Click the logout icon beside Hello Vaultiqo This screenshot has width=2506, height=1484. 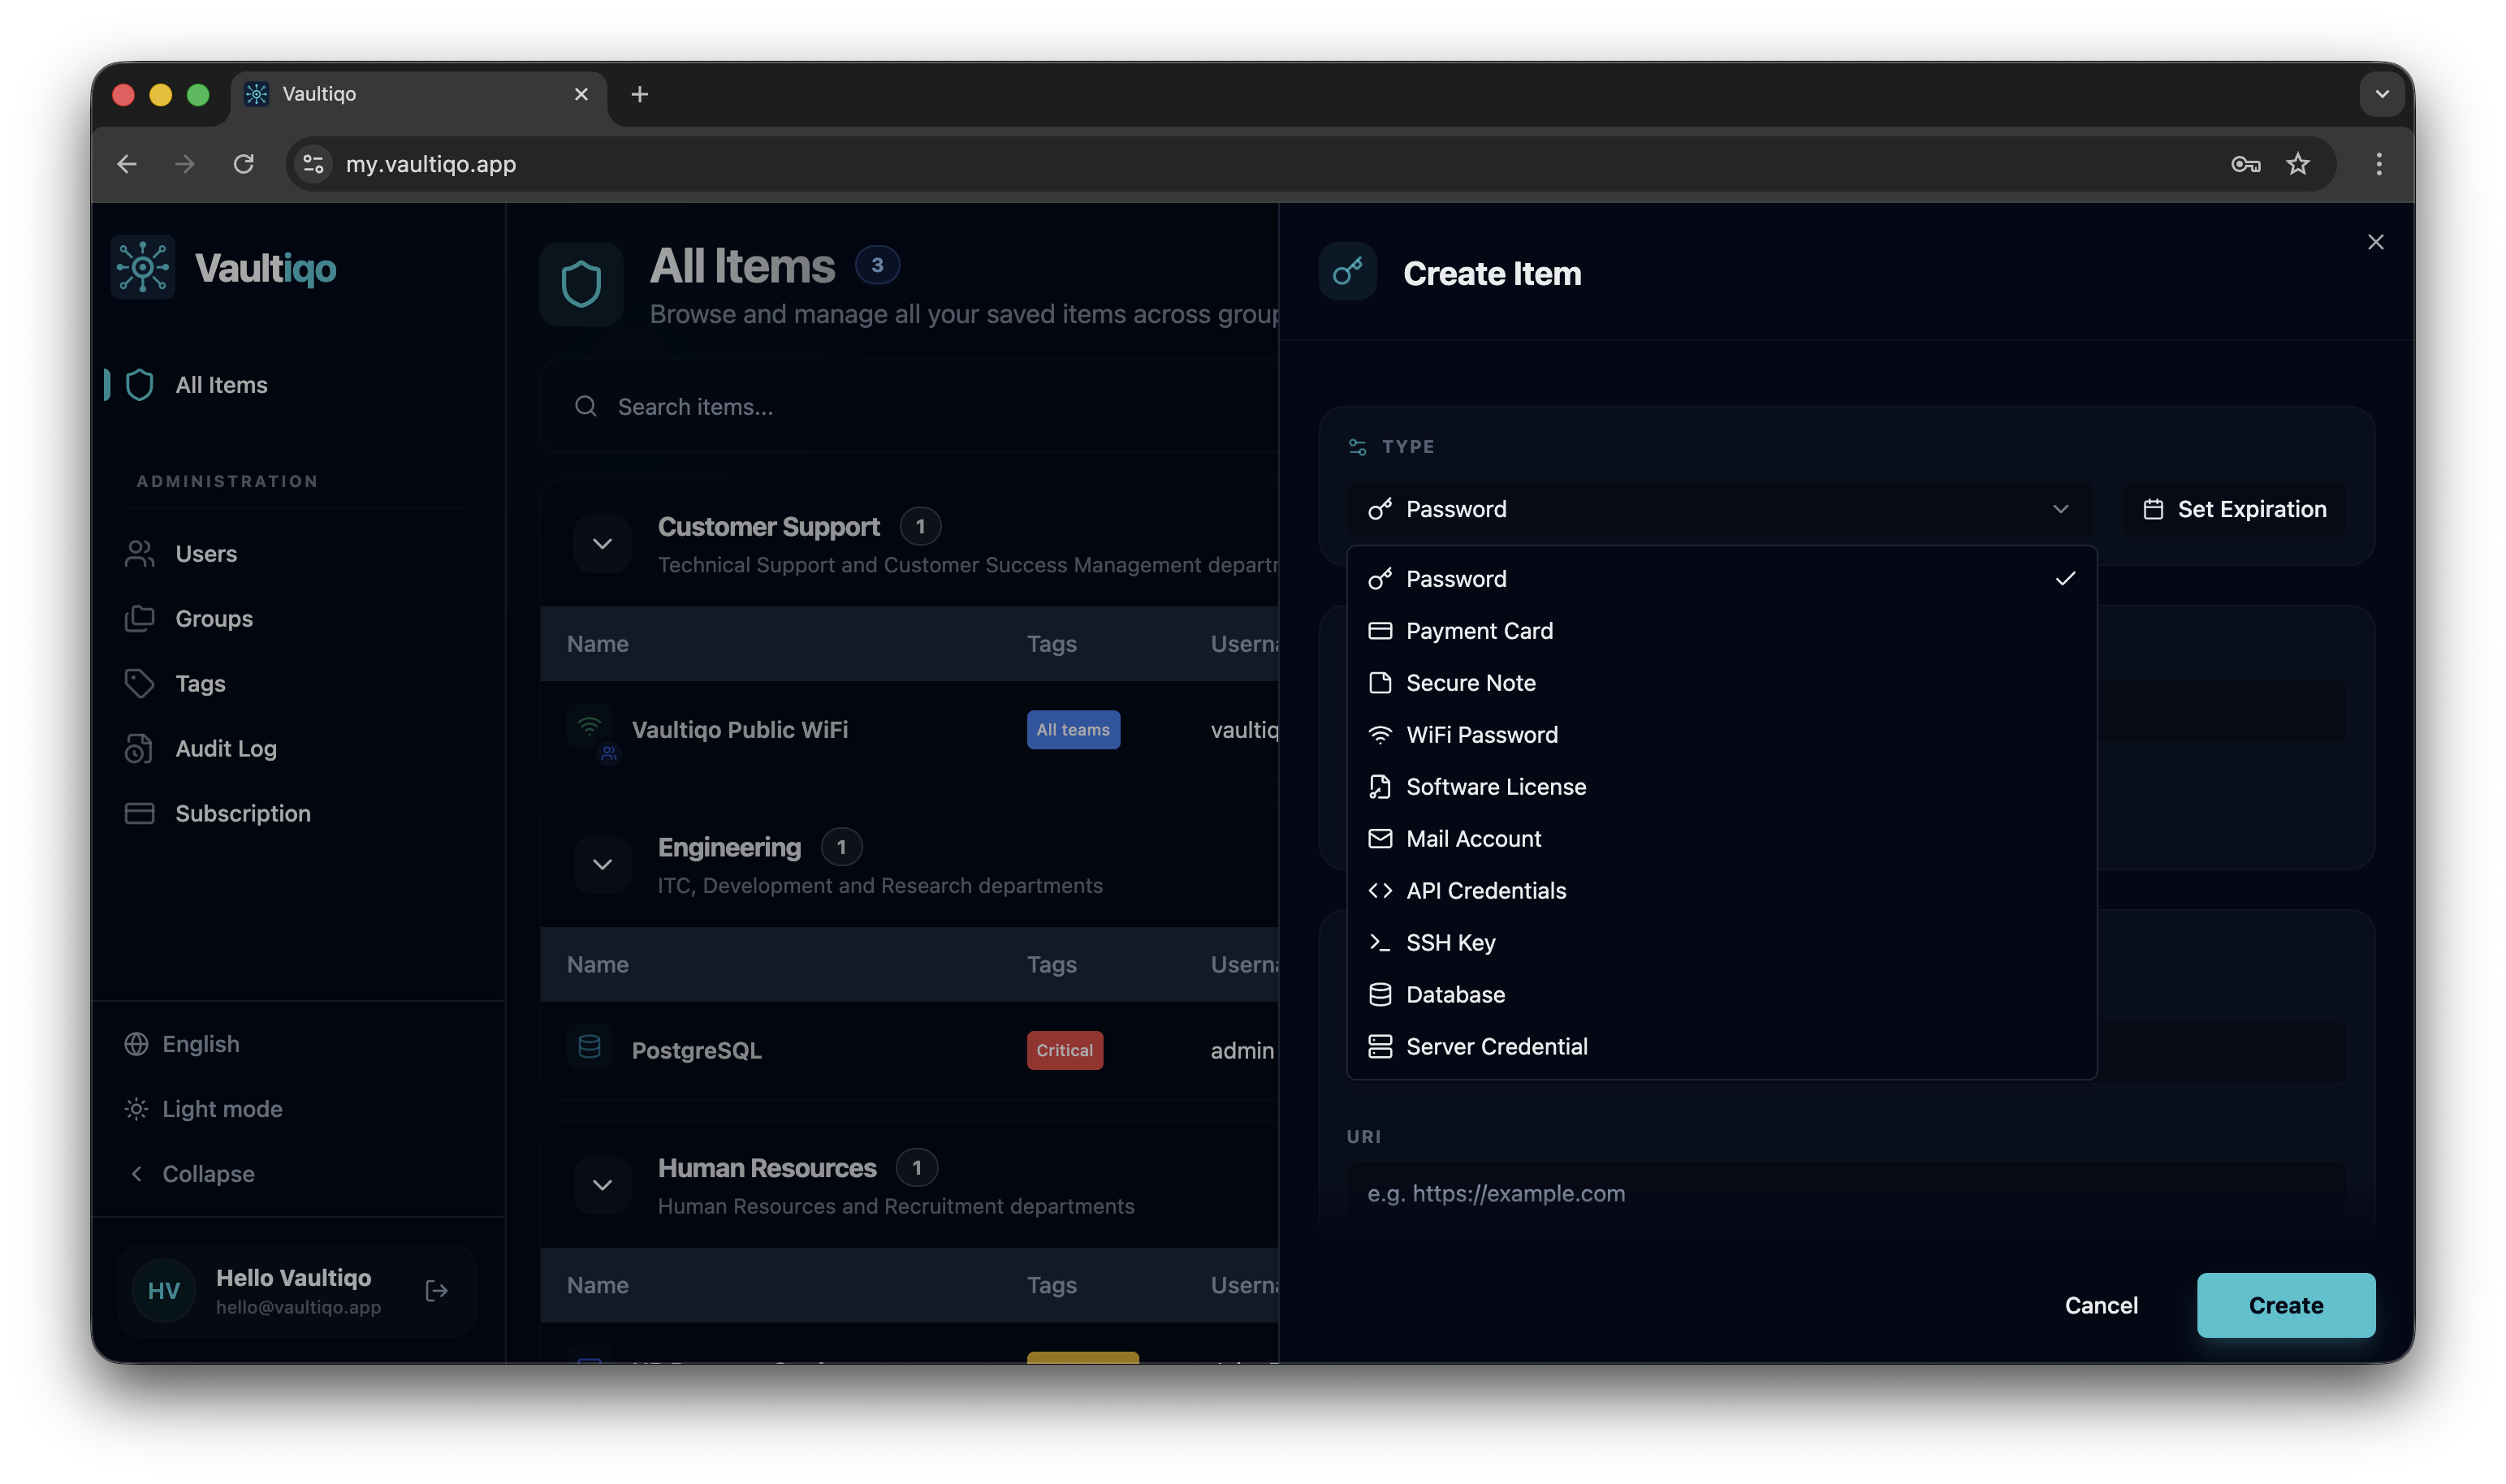coord(437,1291)
